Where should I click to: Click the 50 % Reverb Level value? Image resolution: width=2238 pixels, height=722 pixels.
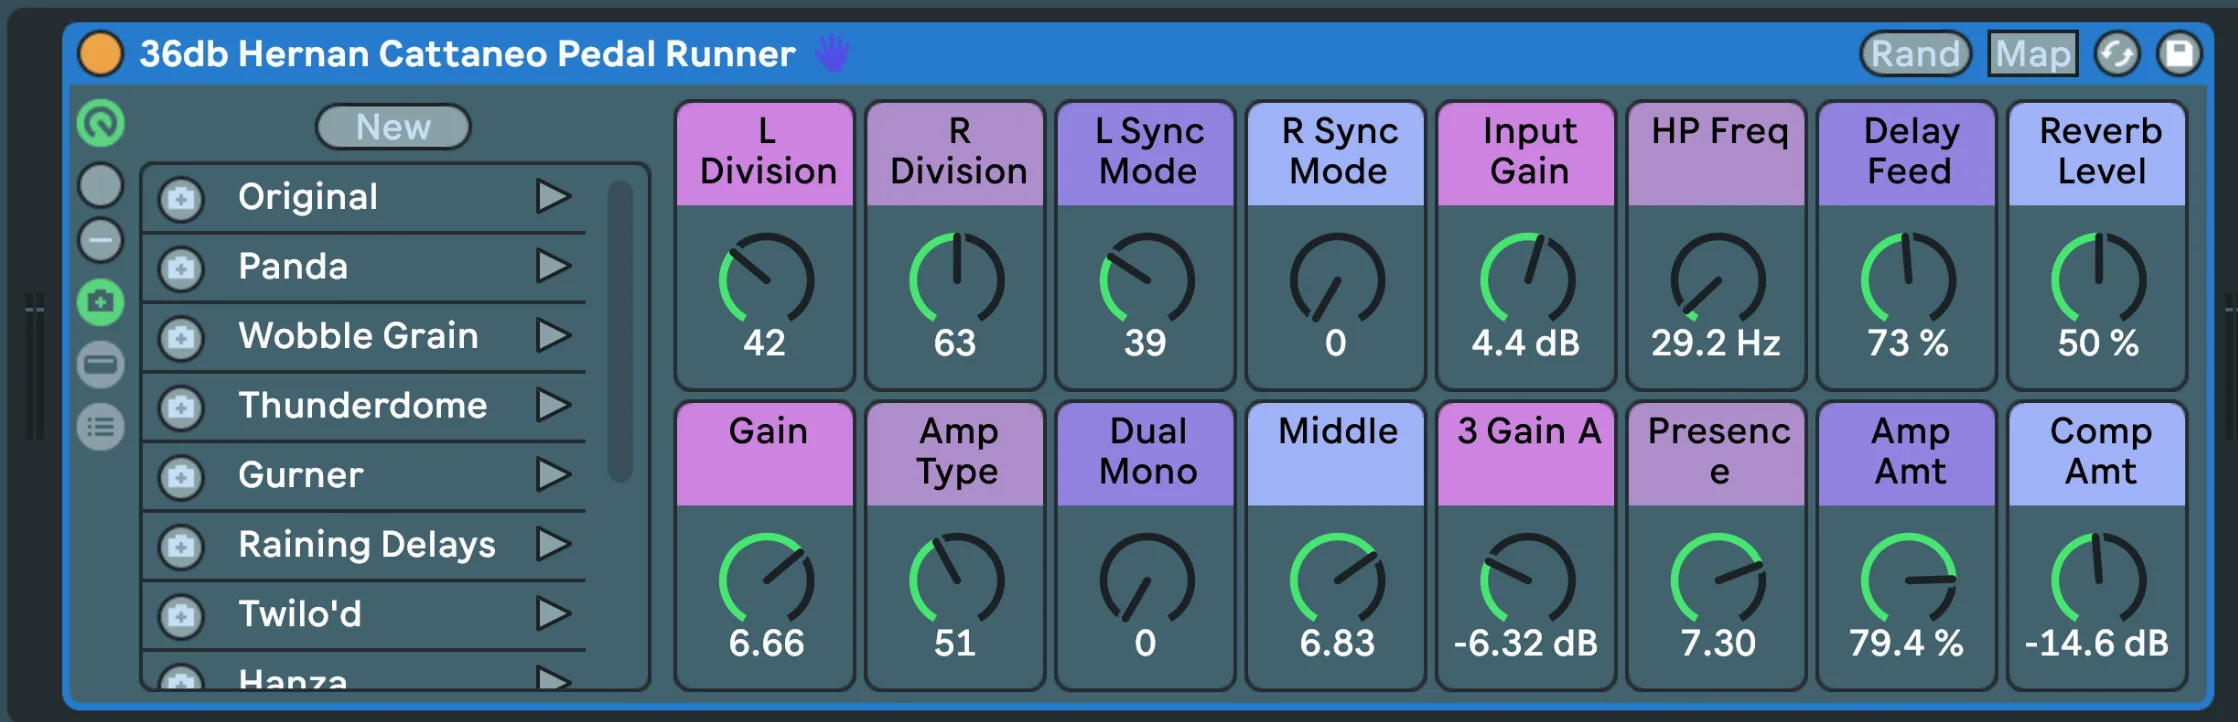[x=2098, y=343]
